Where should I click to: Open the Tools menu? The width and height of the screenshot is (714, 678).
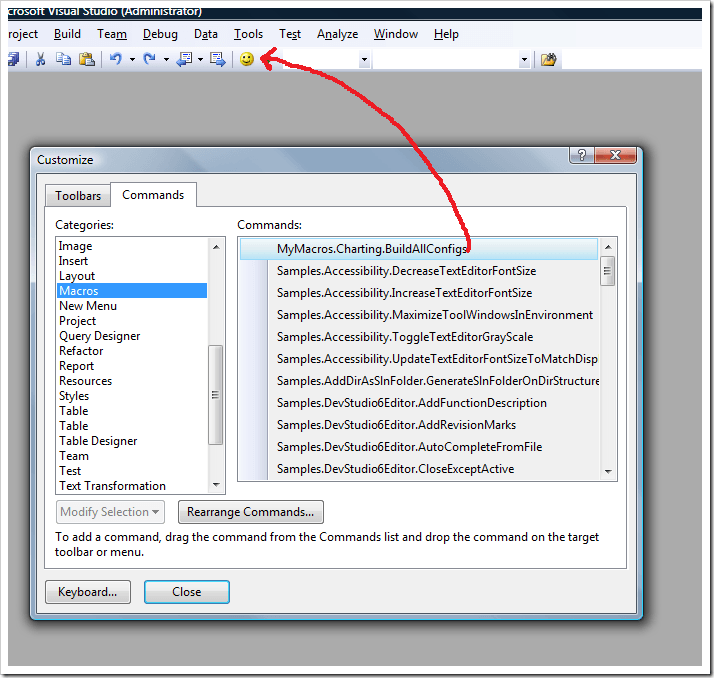pyautogui.click(x=249, y=34)
